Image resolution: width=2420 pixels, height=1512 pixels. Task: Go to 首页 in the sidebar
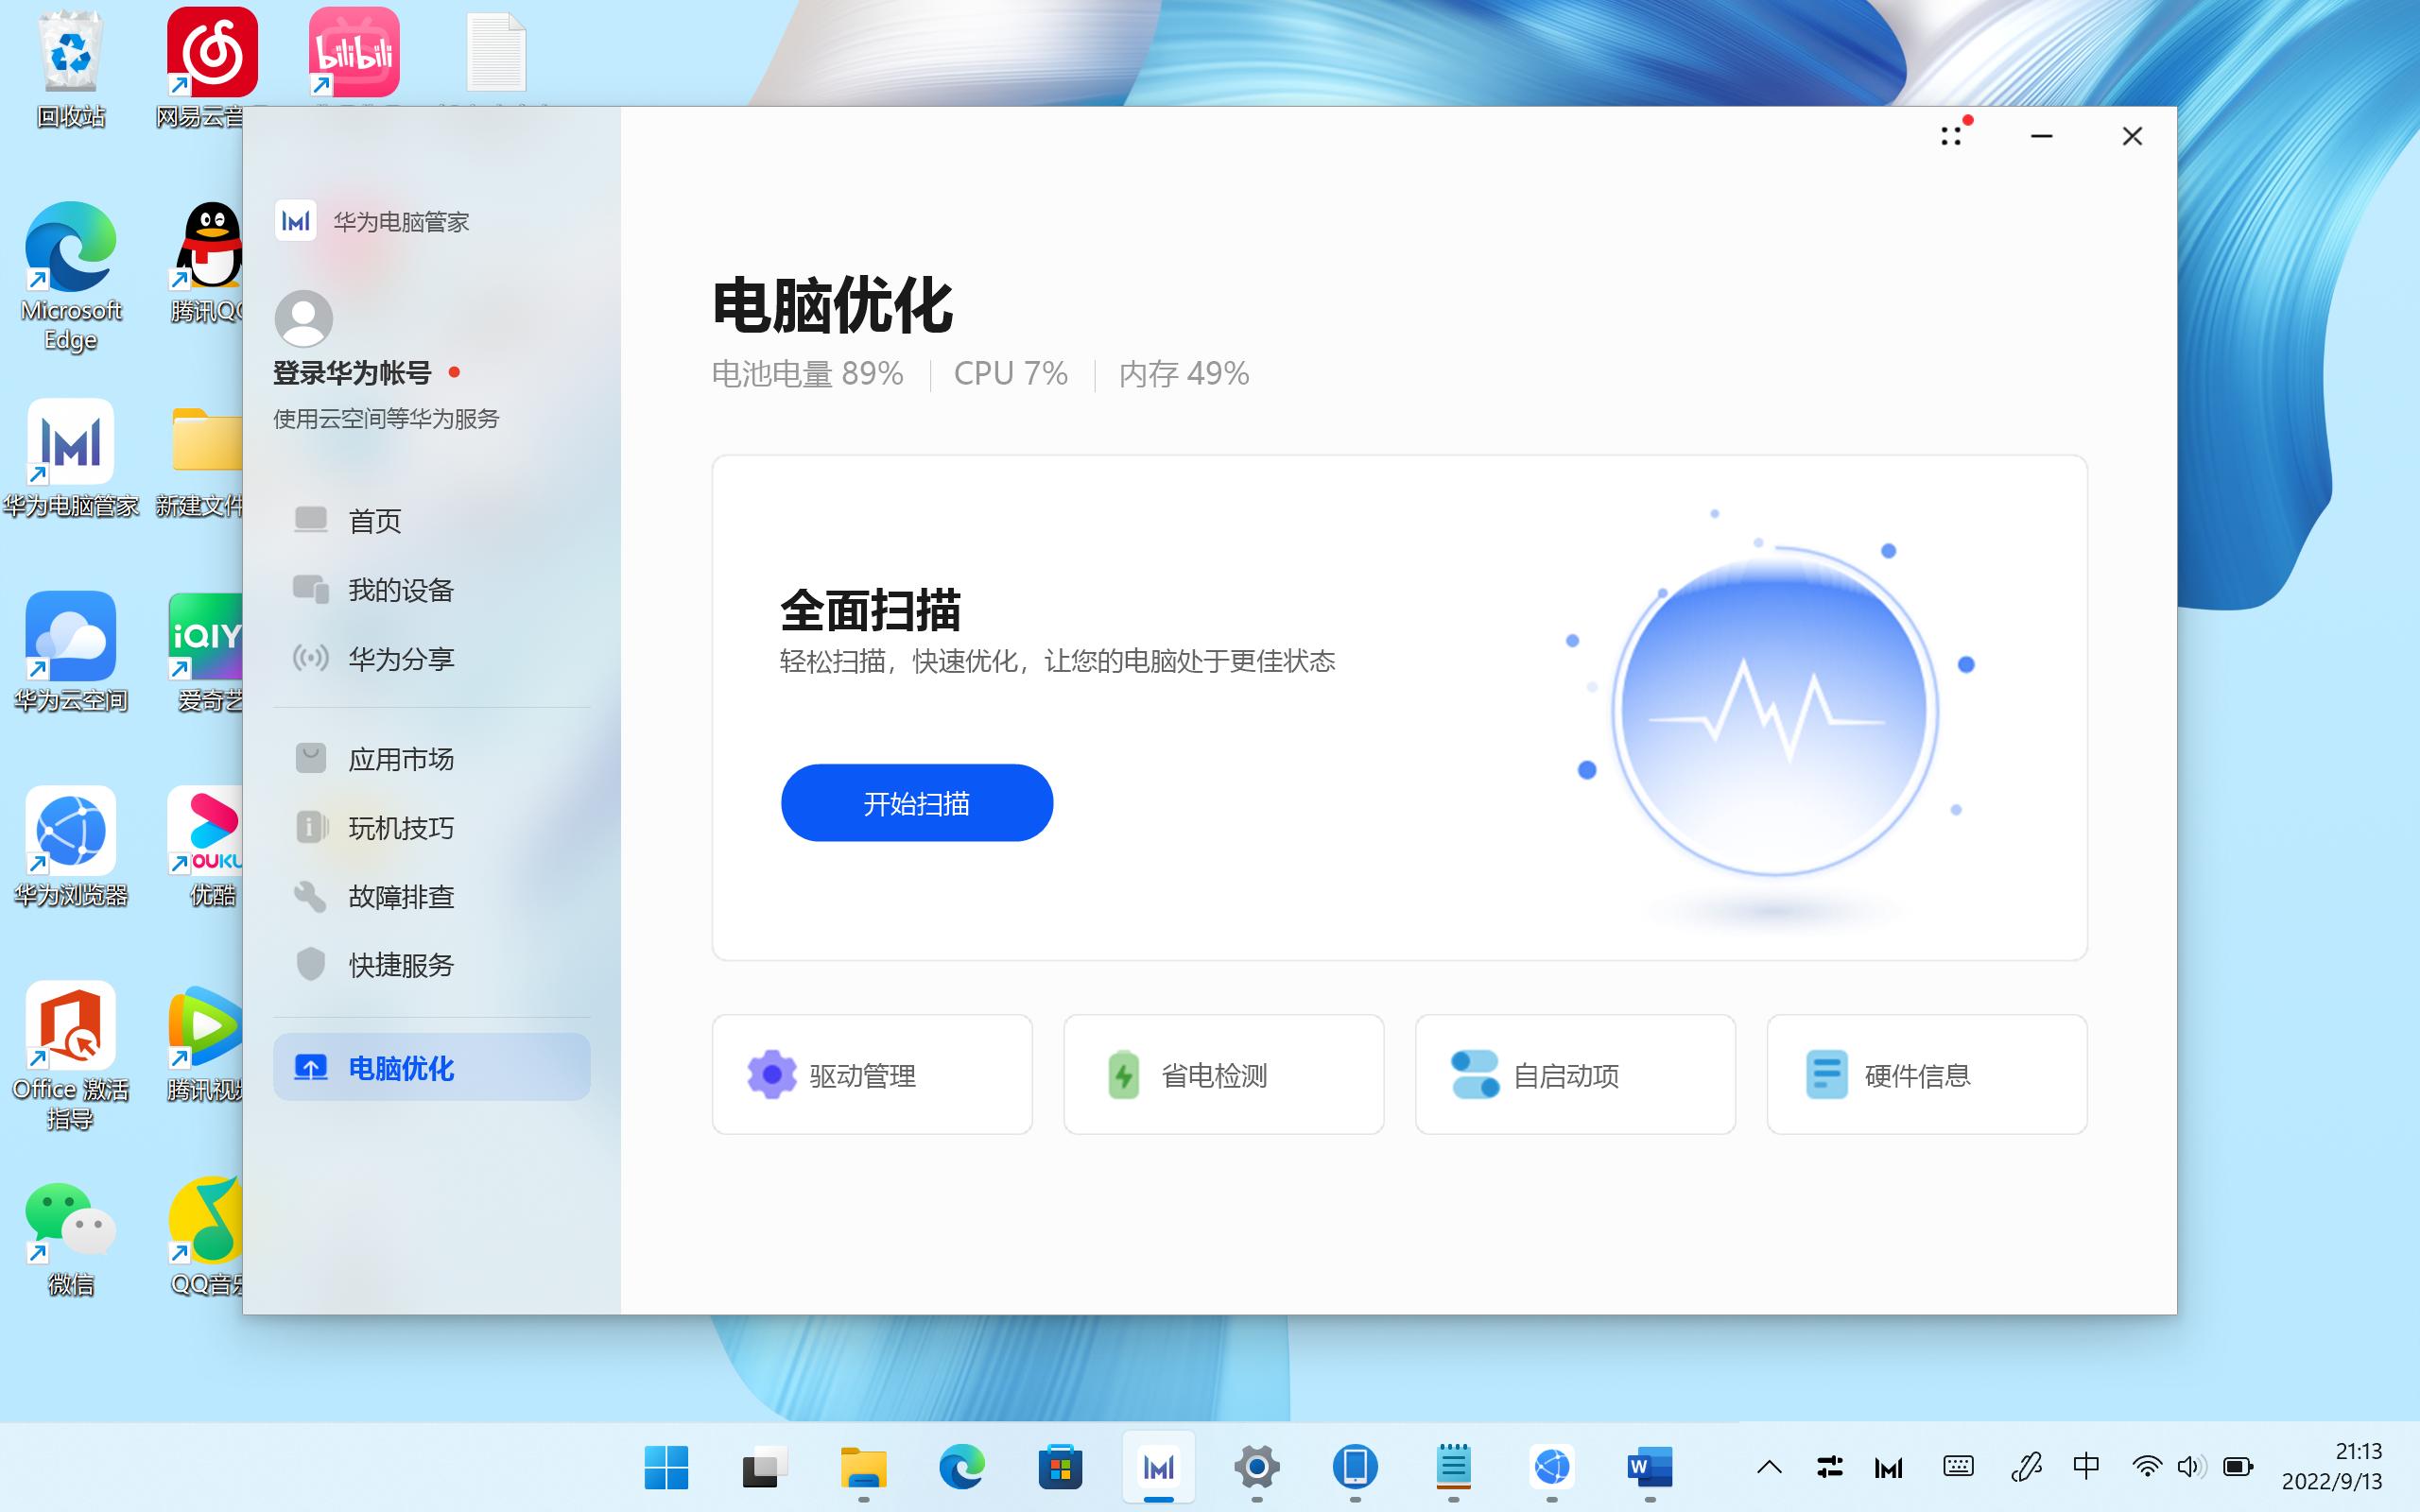coord(374,520)
